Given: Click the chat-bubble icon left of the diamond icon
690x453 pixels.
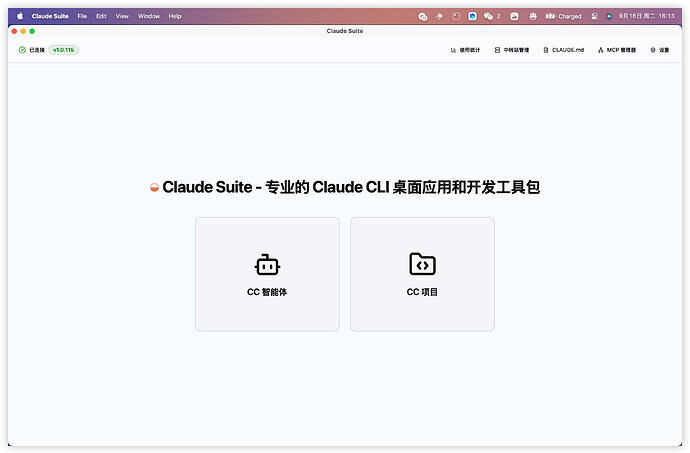Looking at the screenshot, I should [423, 17].
